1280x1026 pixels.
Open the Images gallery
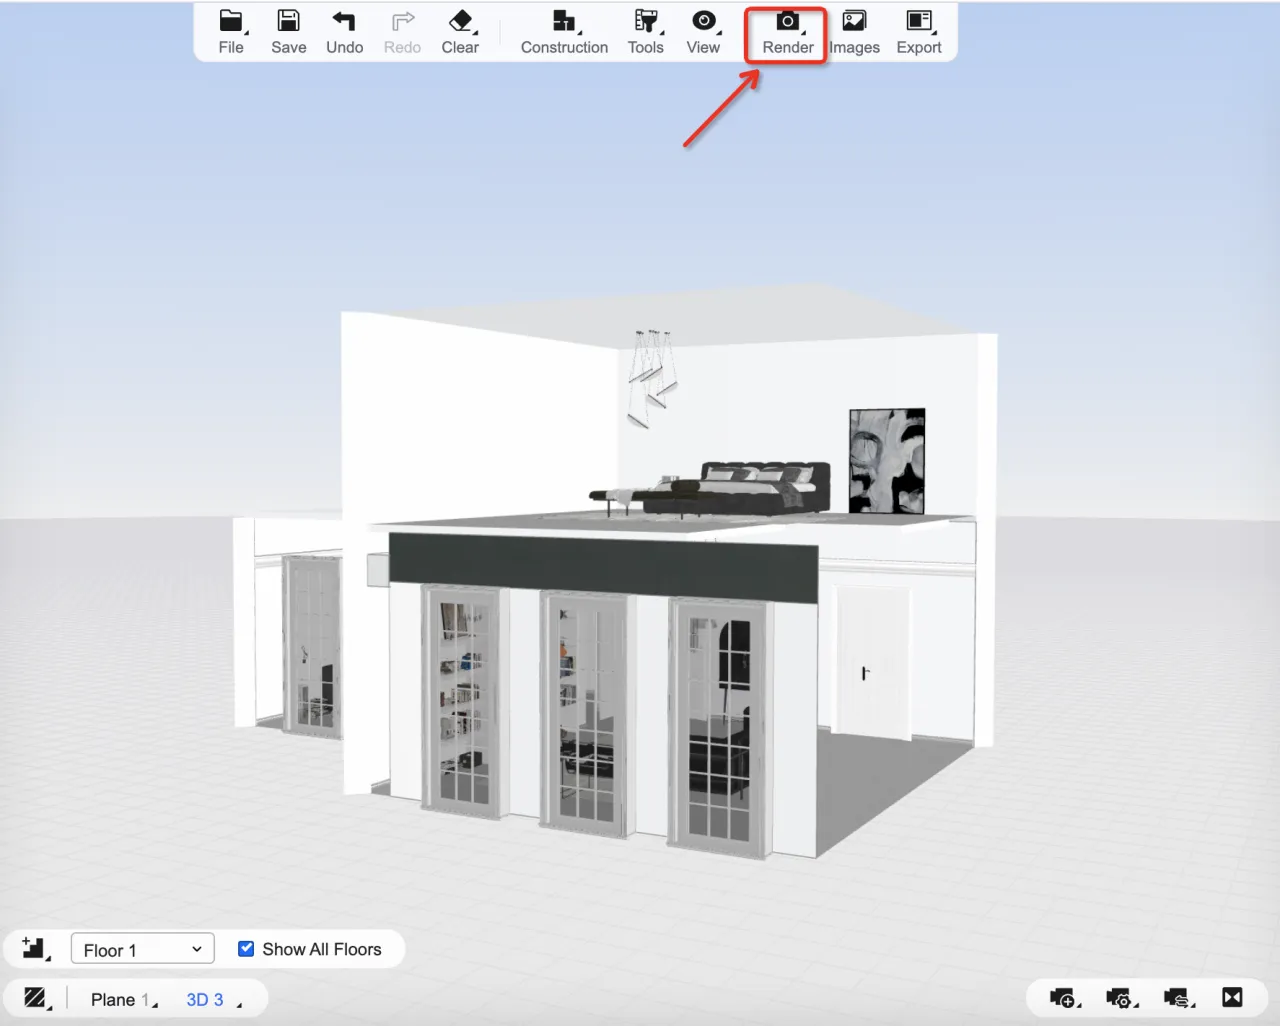[x=854, y=32]
